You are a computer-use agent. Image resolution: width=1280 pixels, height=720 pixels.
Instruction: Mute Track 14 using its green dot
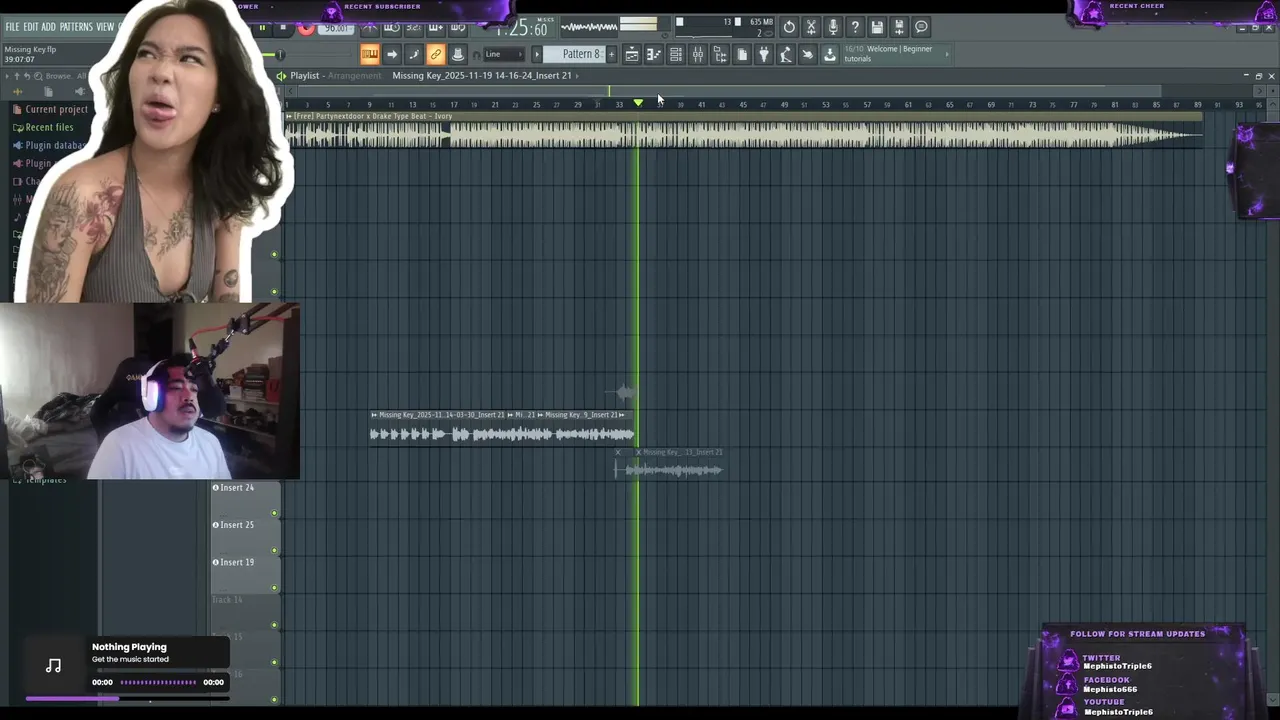[x=274, y=625]
